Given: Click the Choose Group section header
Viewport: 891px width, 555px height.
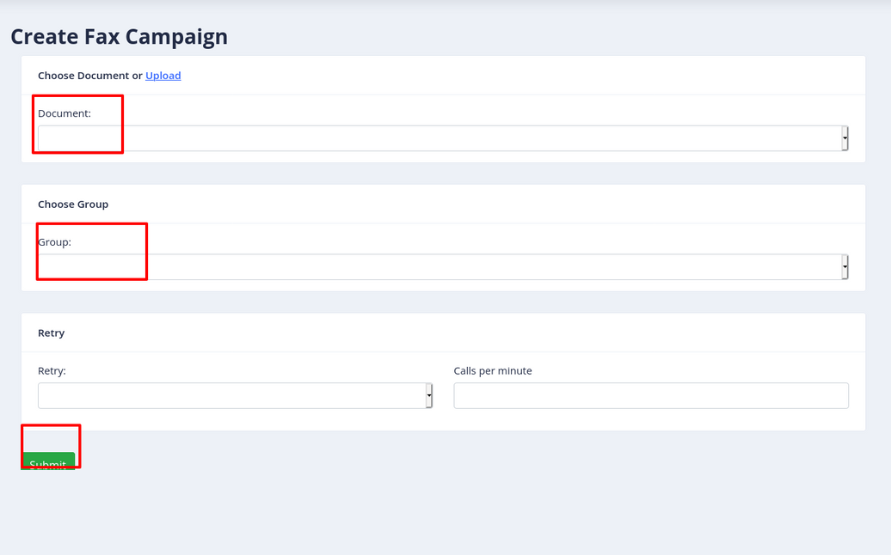Looking at the screenshot, I should pos(73,204).
